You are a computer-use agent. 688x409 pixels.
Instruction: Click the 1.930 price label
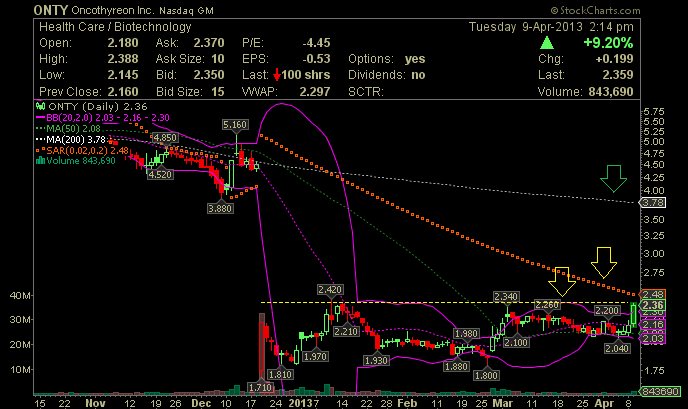(x=376, y=360)
